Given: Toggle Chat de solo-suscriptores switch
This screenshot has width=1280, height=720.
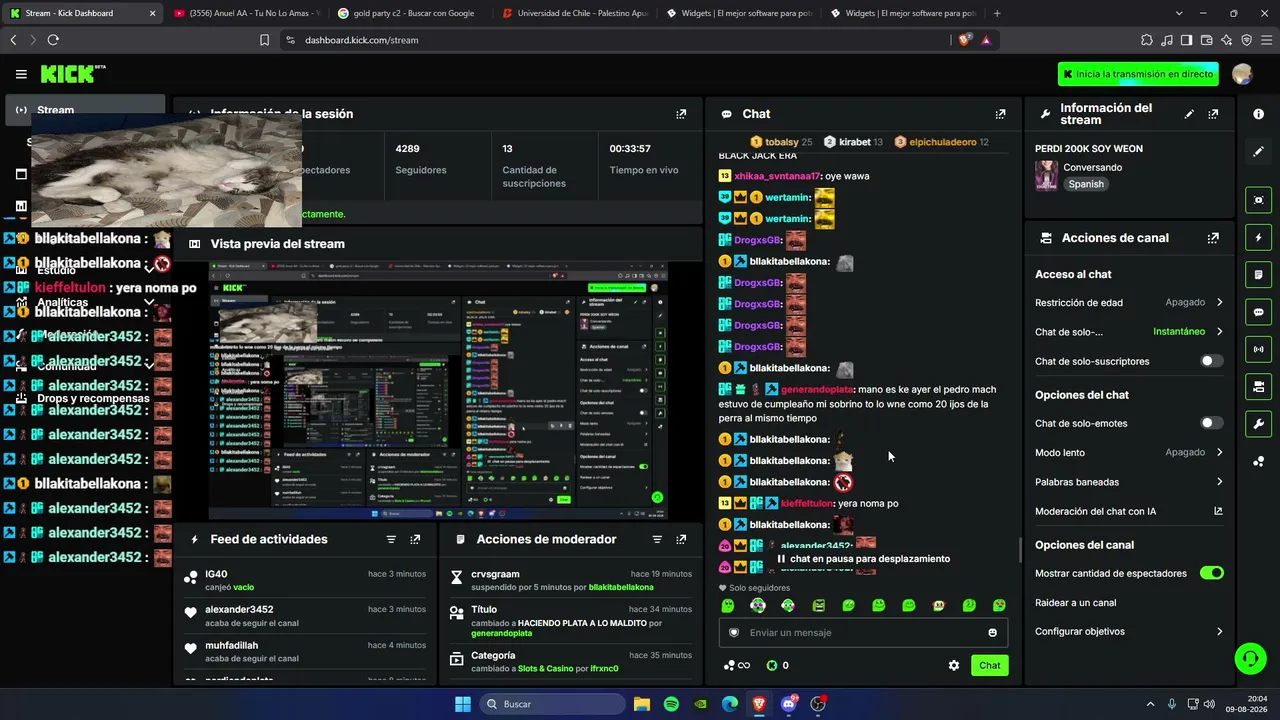Looking at the screenshot, I should pyautogui.click(x=1211, y=361).
